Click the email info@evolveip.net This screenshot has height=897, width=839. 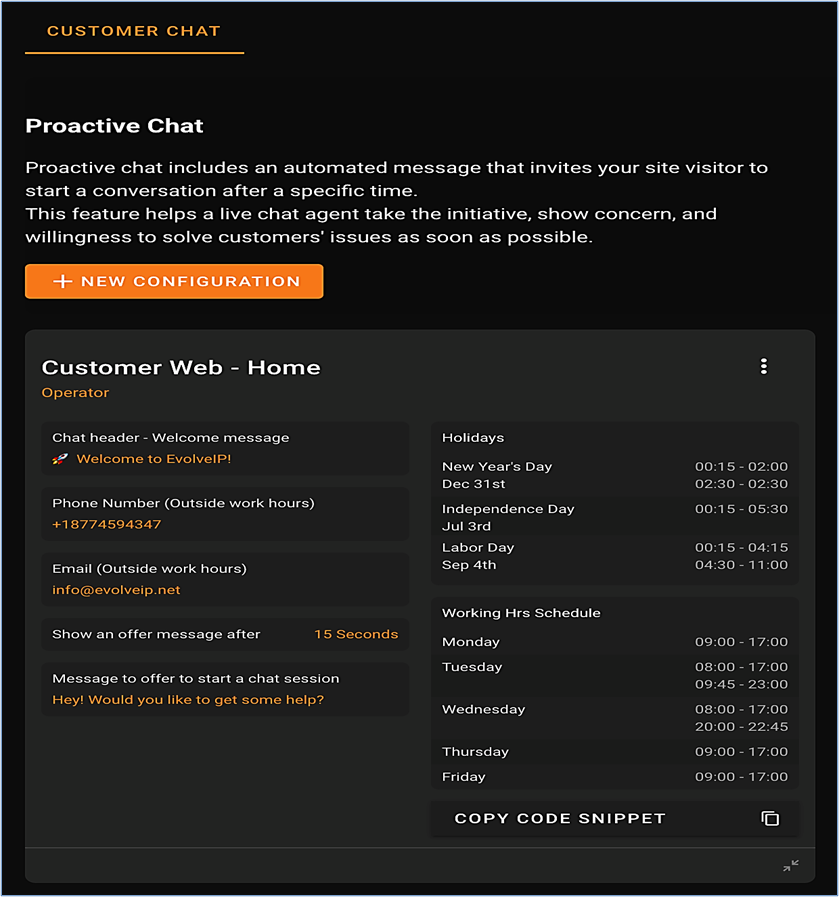[x=117, y=590]
